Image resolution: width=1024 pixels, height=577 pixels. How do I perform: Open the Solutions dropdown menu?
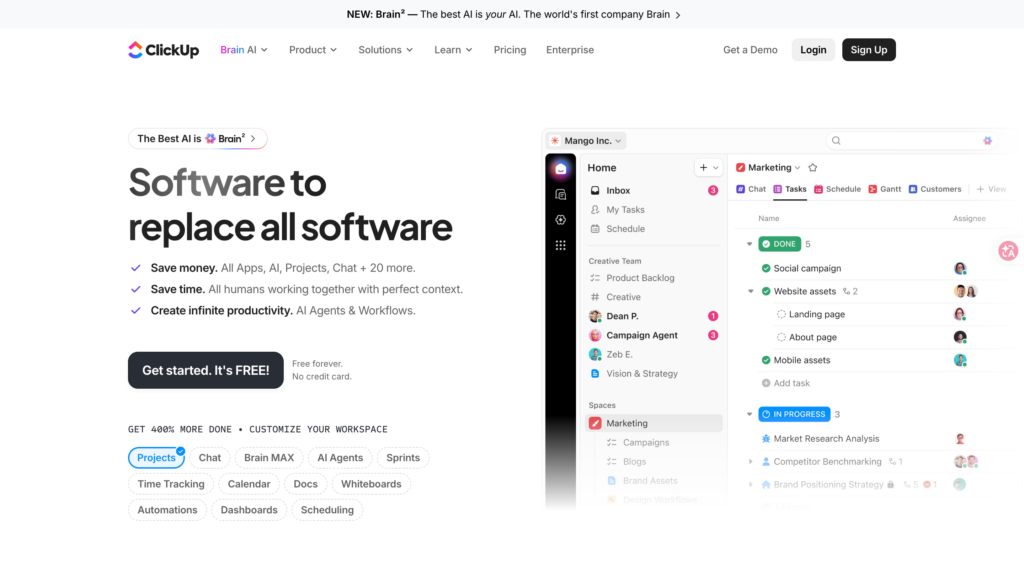385,50
